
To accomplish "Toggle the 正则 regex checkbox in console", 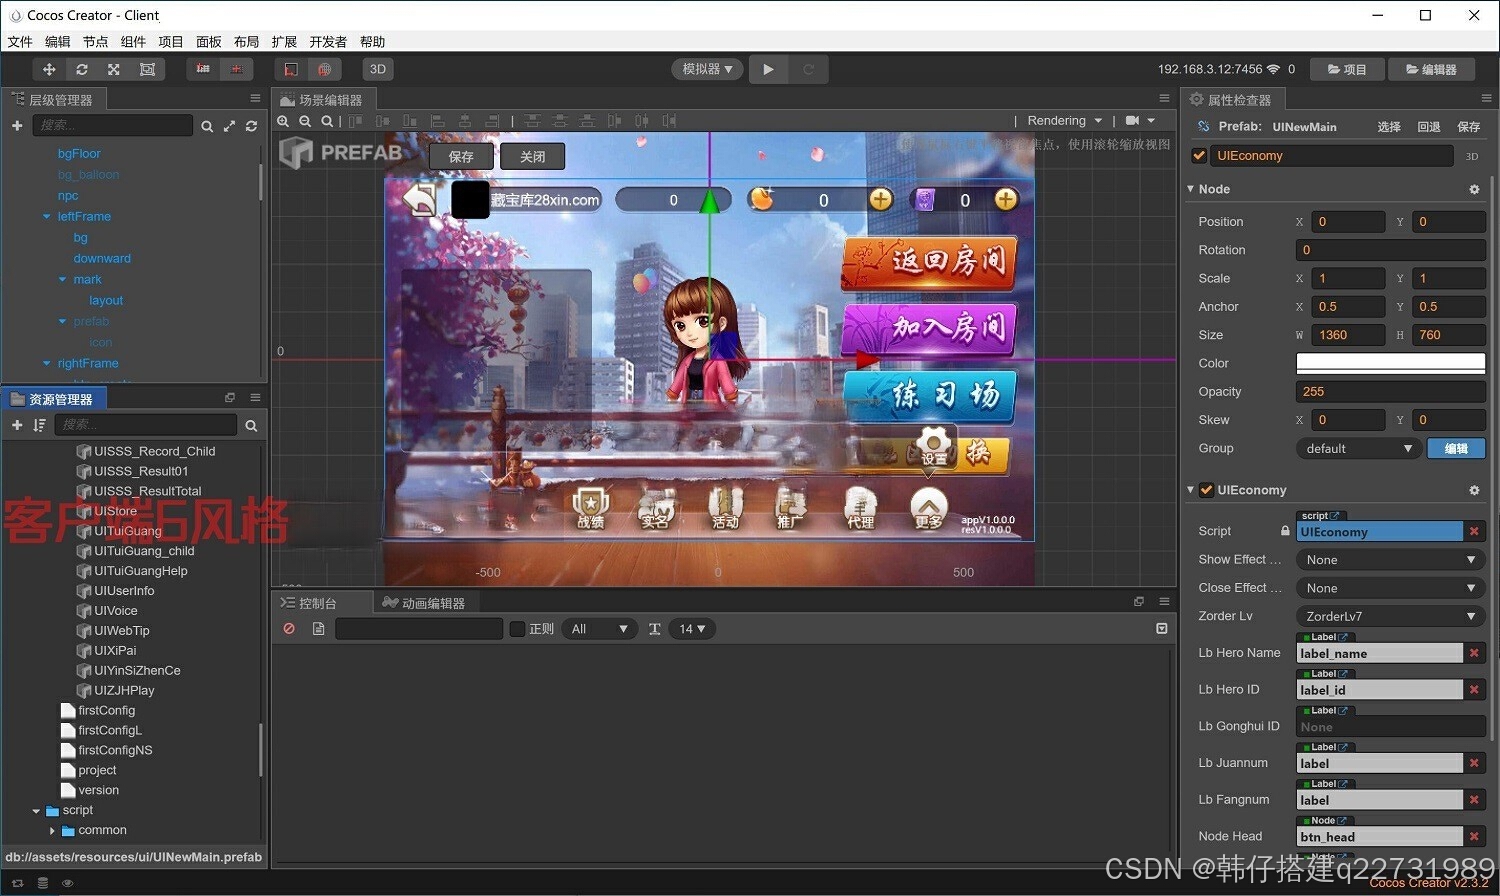I will pyautogui.click(x=517, y=629).
